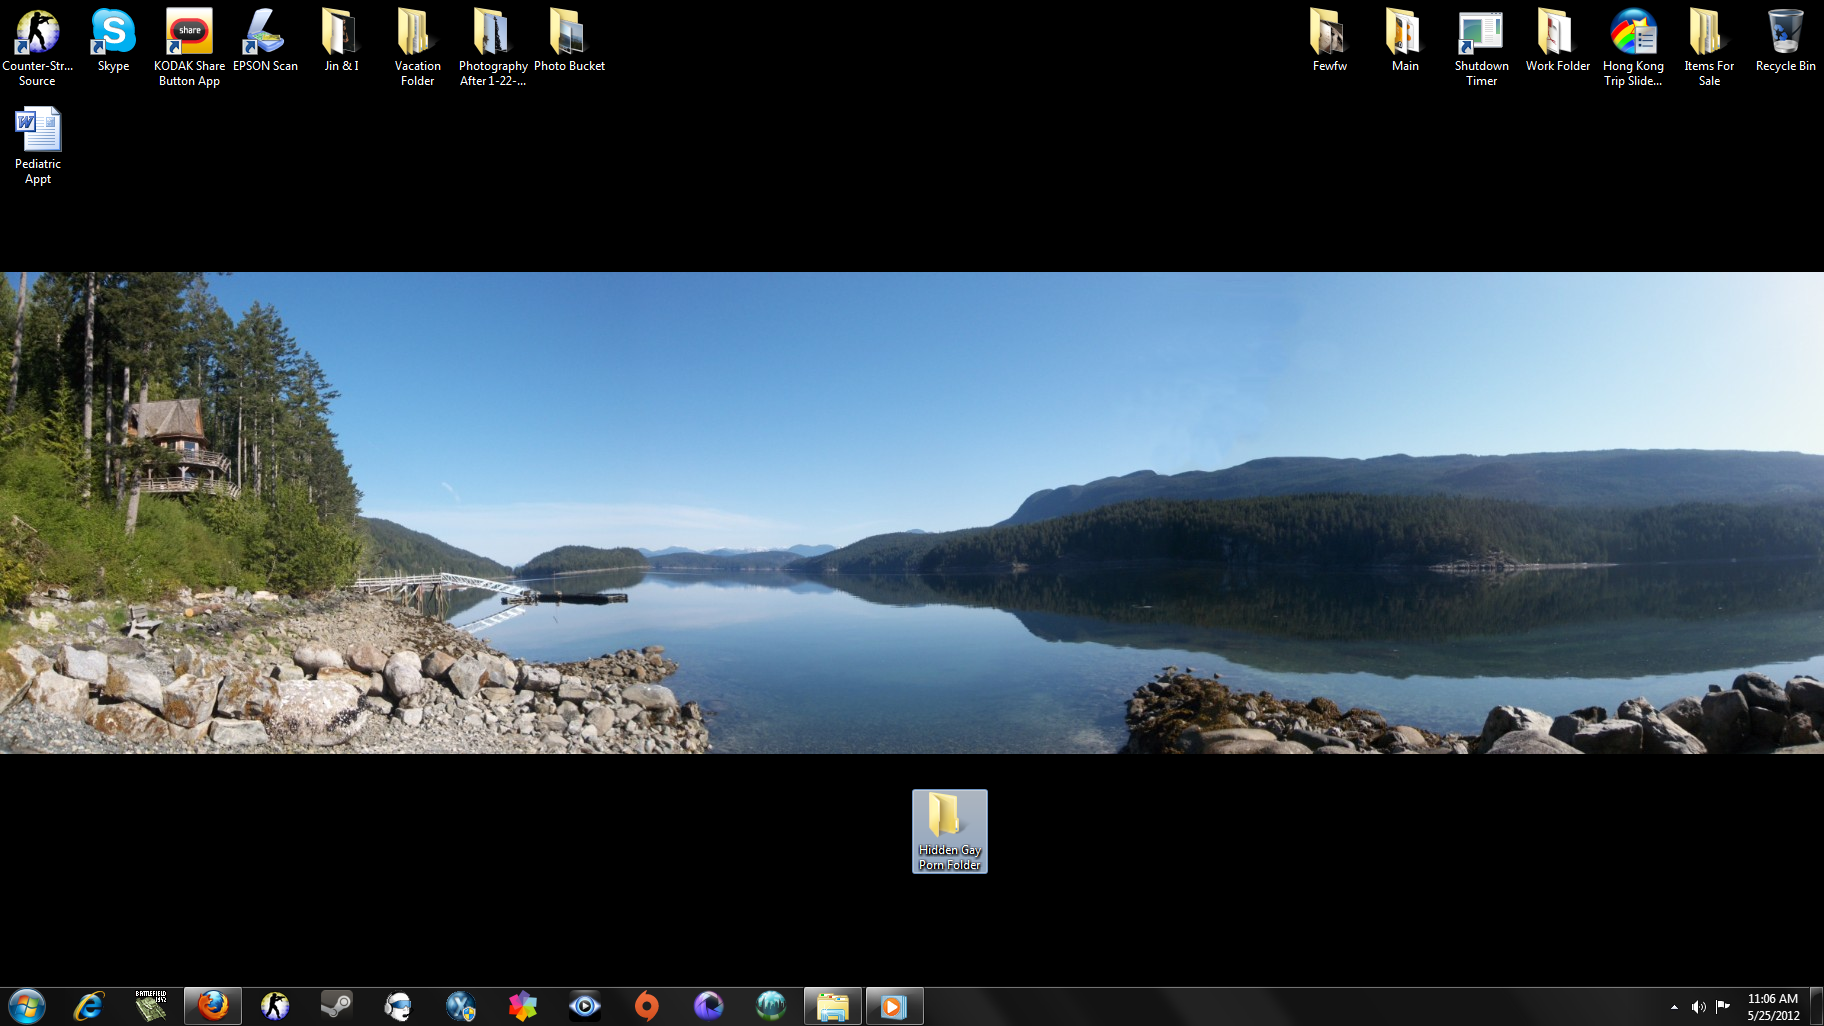The width and height of the screenshot is (1824, 1026).
Task: Launch Internet Explorer from the taskbar
Action: (89, 1006)
